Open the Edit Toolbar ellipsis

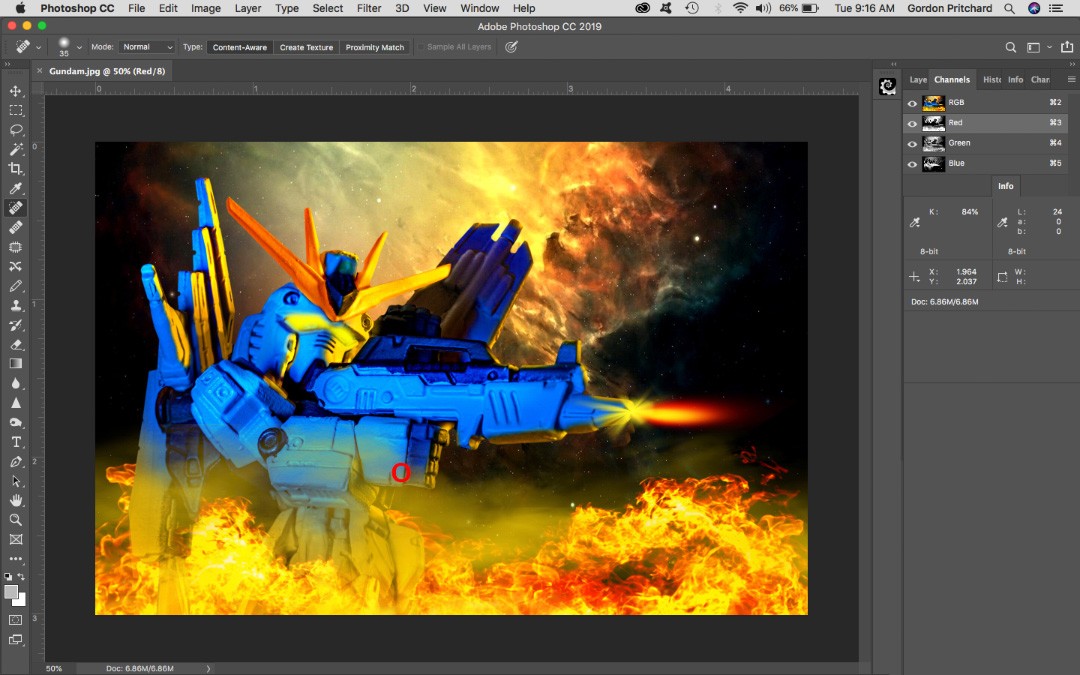(16, 559)
